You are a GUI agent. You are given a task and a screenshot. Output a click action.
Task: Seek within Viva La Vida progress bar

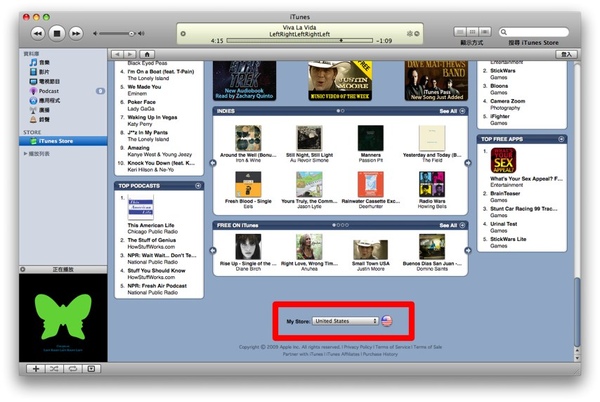click(299, 41)
